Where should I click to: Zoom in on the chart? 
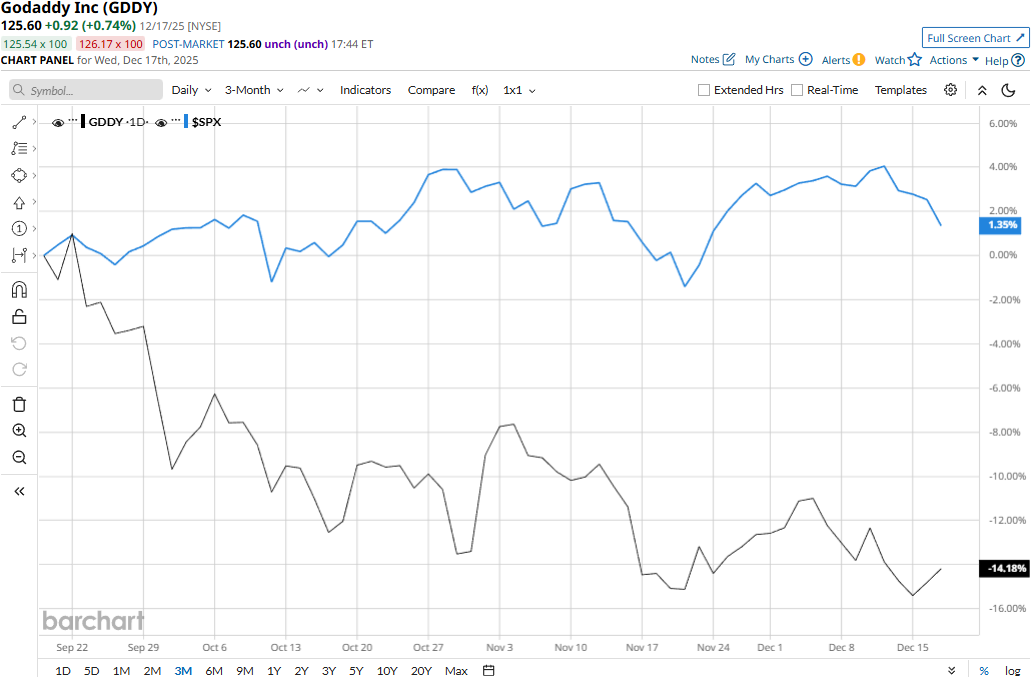pyautogui.click(x=19, y=431)
